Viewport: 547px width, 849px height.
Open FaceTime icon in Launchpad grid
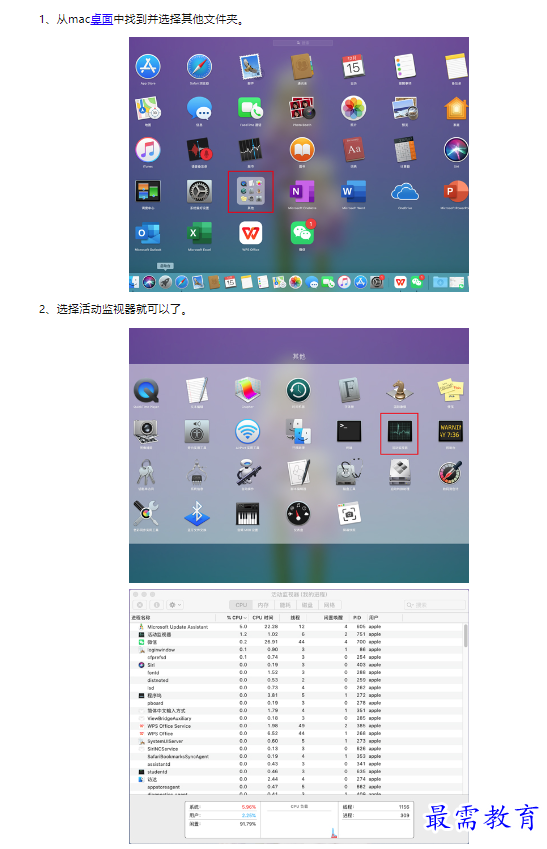pyautogui.click(x=251, y=108)
